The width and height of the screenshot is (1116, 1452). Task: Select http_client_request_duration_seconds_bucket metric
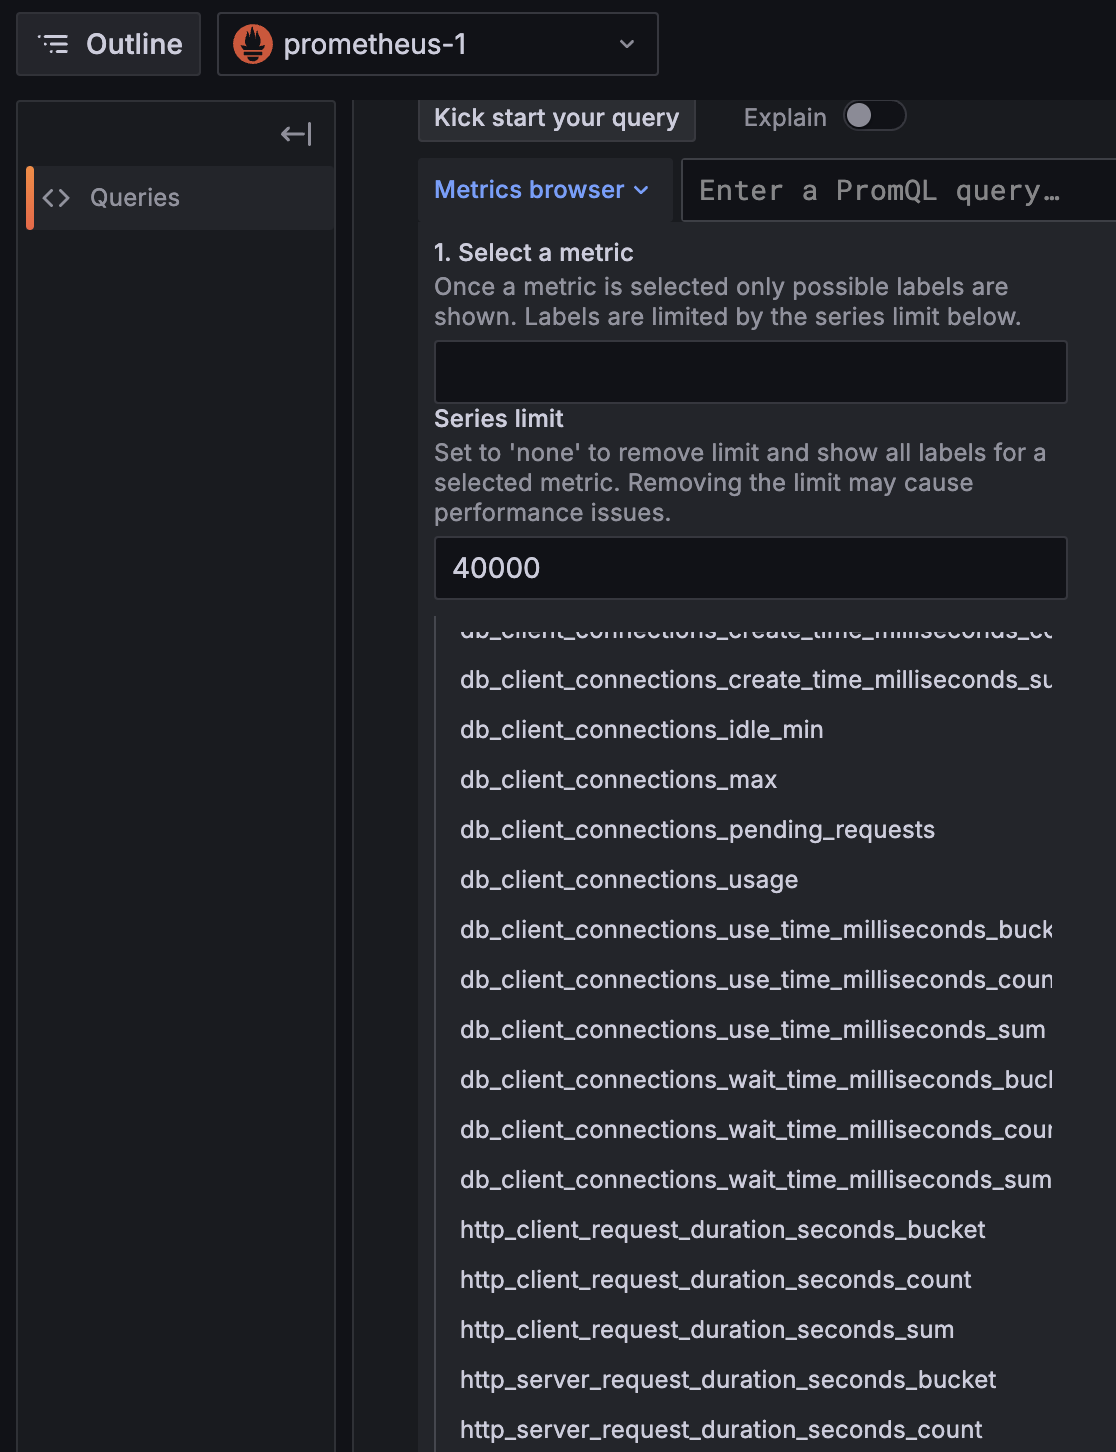pos(722,1230)
